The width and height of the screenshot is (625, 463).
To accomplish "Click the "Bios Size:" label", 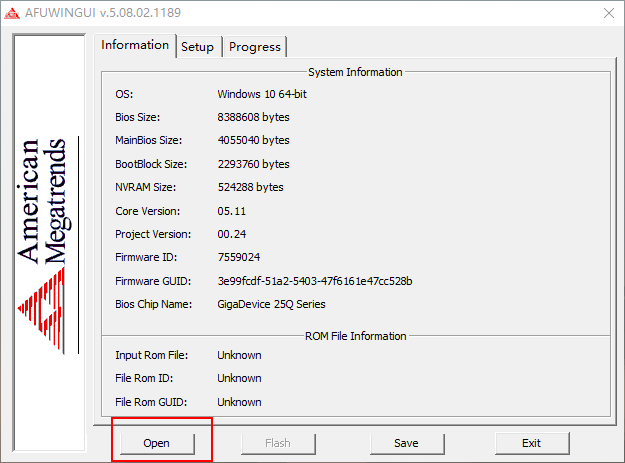I will coord(138,118).
